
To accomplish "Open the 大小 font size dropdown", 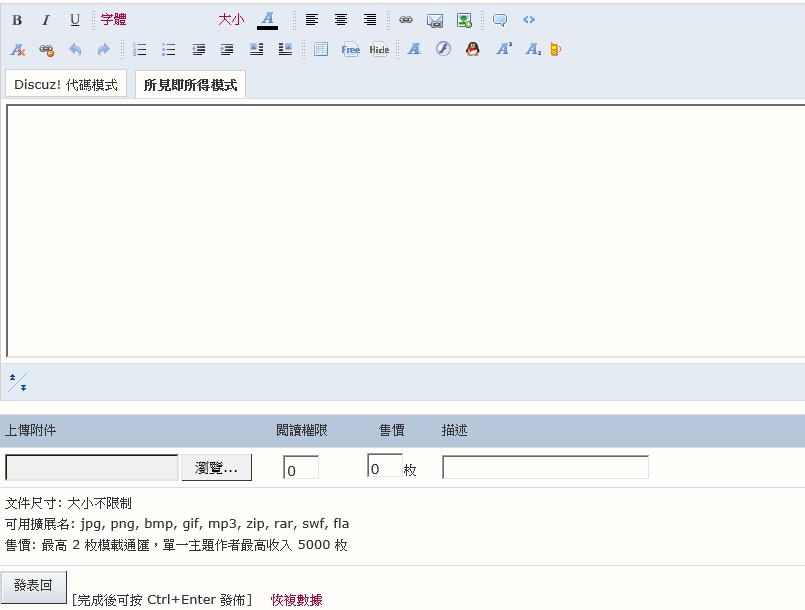I will pyautogui.click(x=231, y=20).
